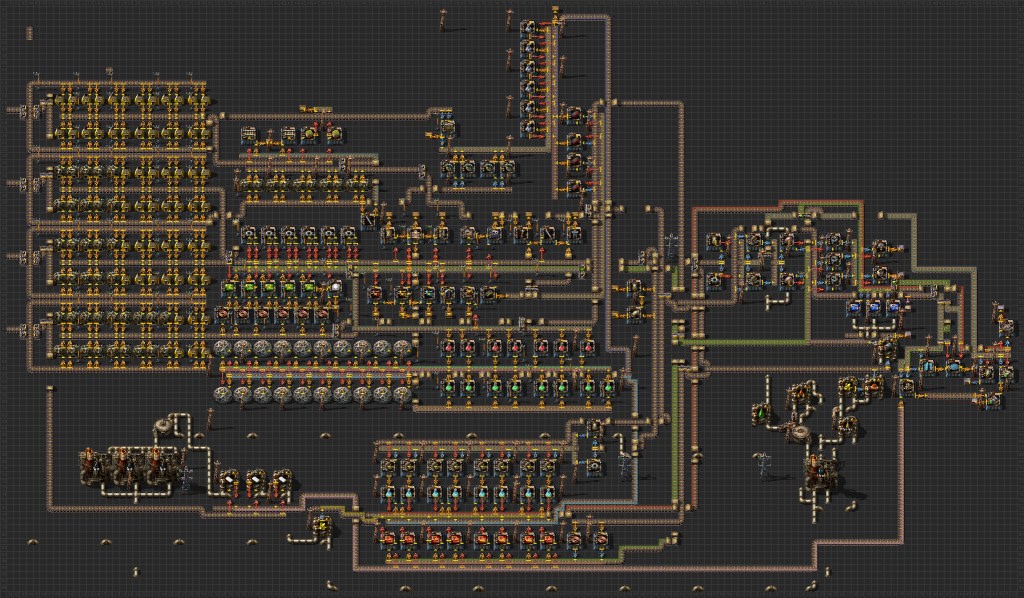Click the lone assembler above the row of four
The image size is (1024, 598).
(x=447, y=127)
